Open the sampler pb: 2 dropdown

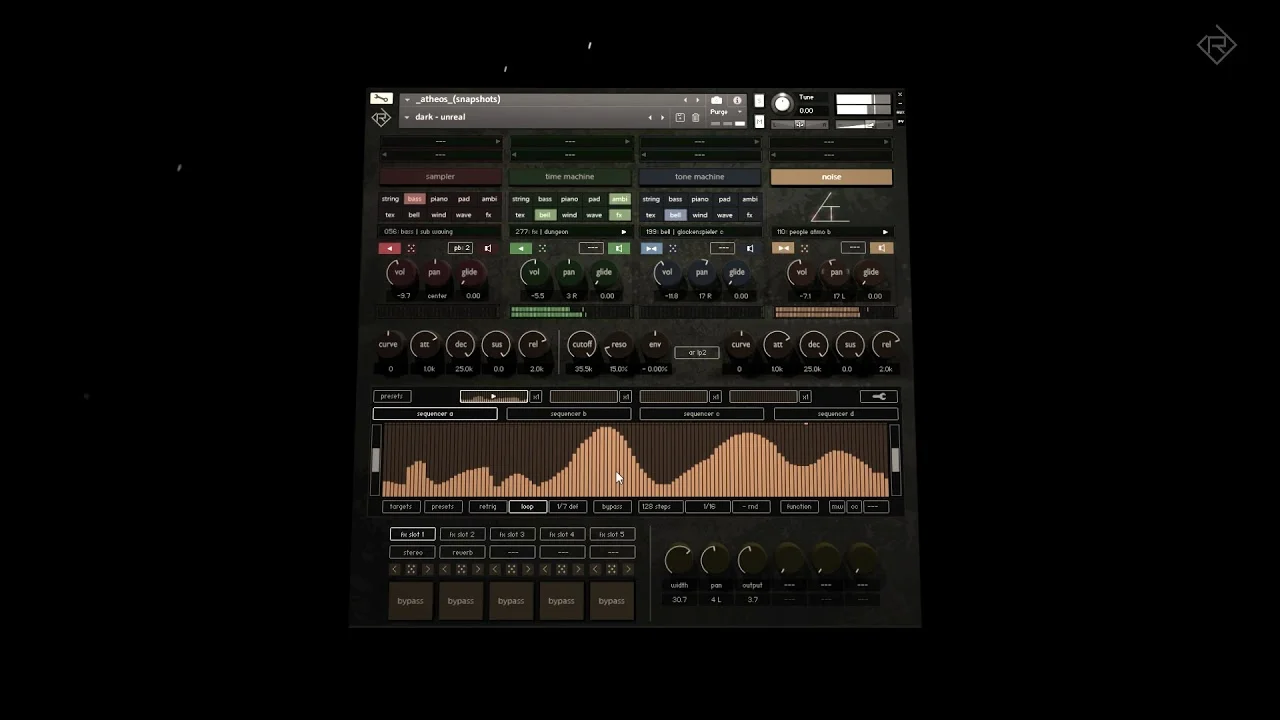pos(461,248)
